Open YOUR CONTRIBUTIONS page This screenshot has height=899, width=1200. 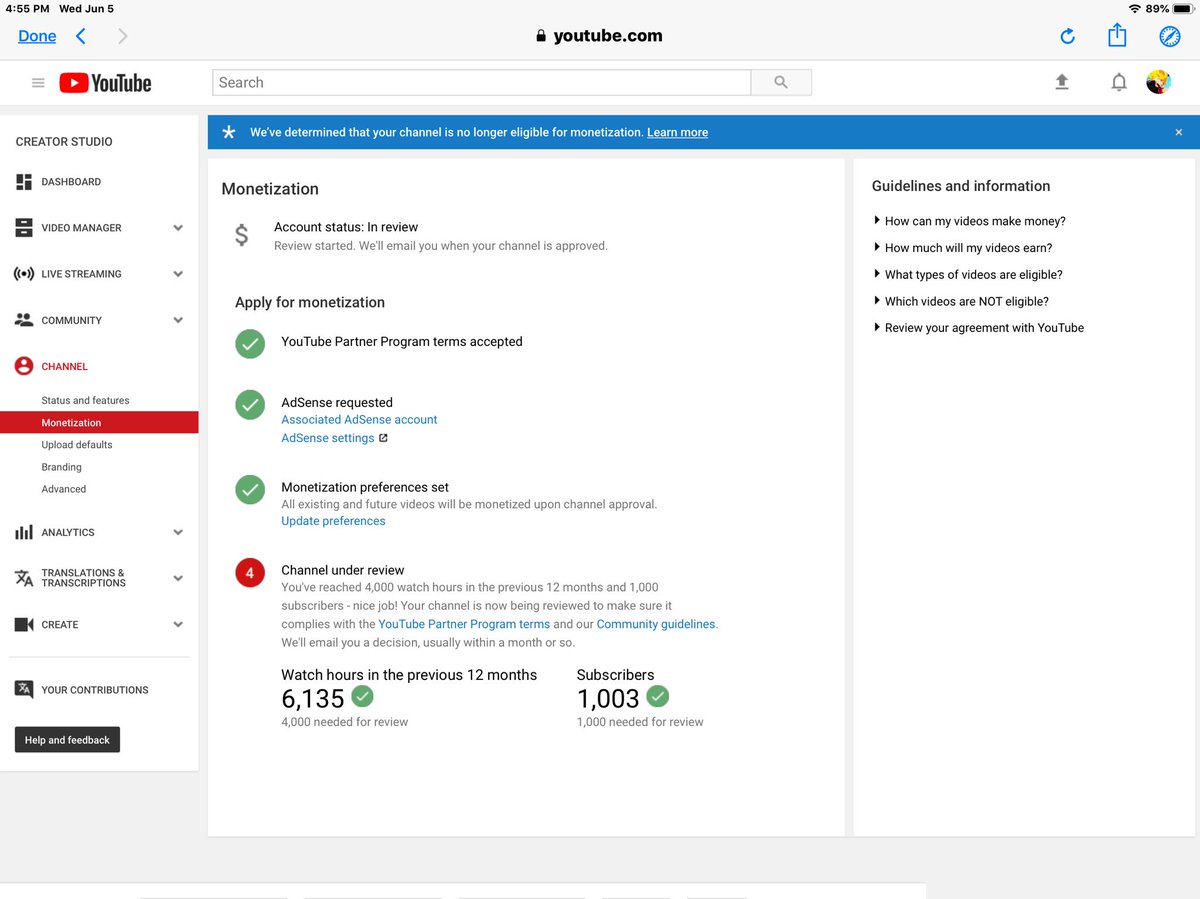coord(95,690)
